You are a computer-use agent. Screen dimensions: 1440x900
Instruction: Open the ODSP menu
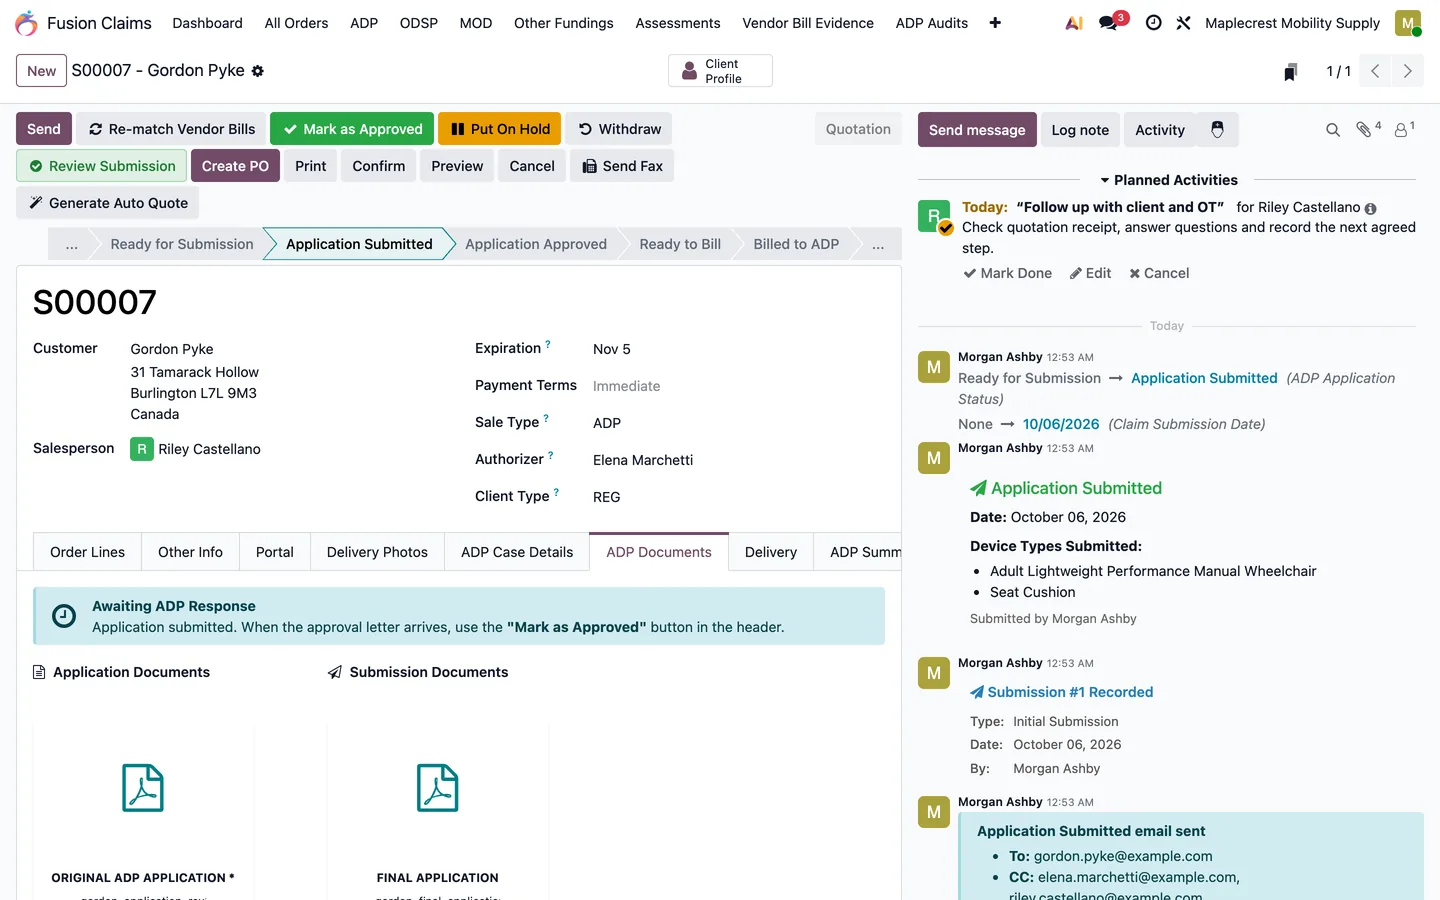(x=419, y=23)
